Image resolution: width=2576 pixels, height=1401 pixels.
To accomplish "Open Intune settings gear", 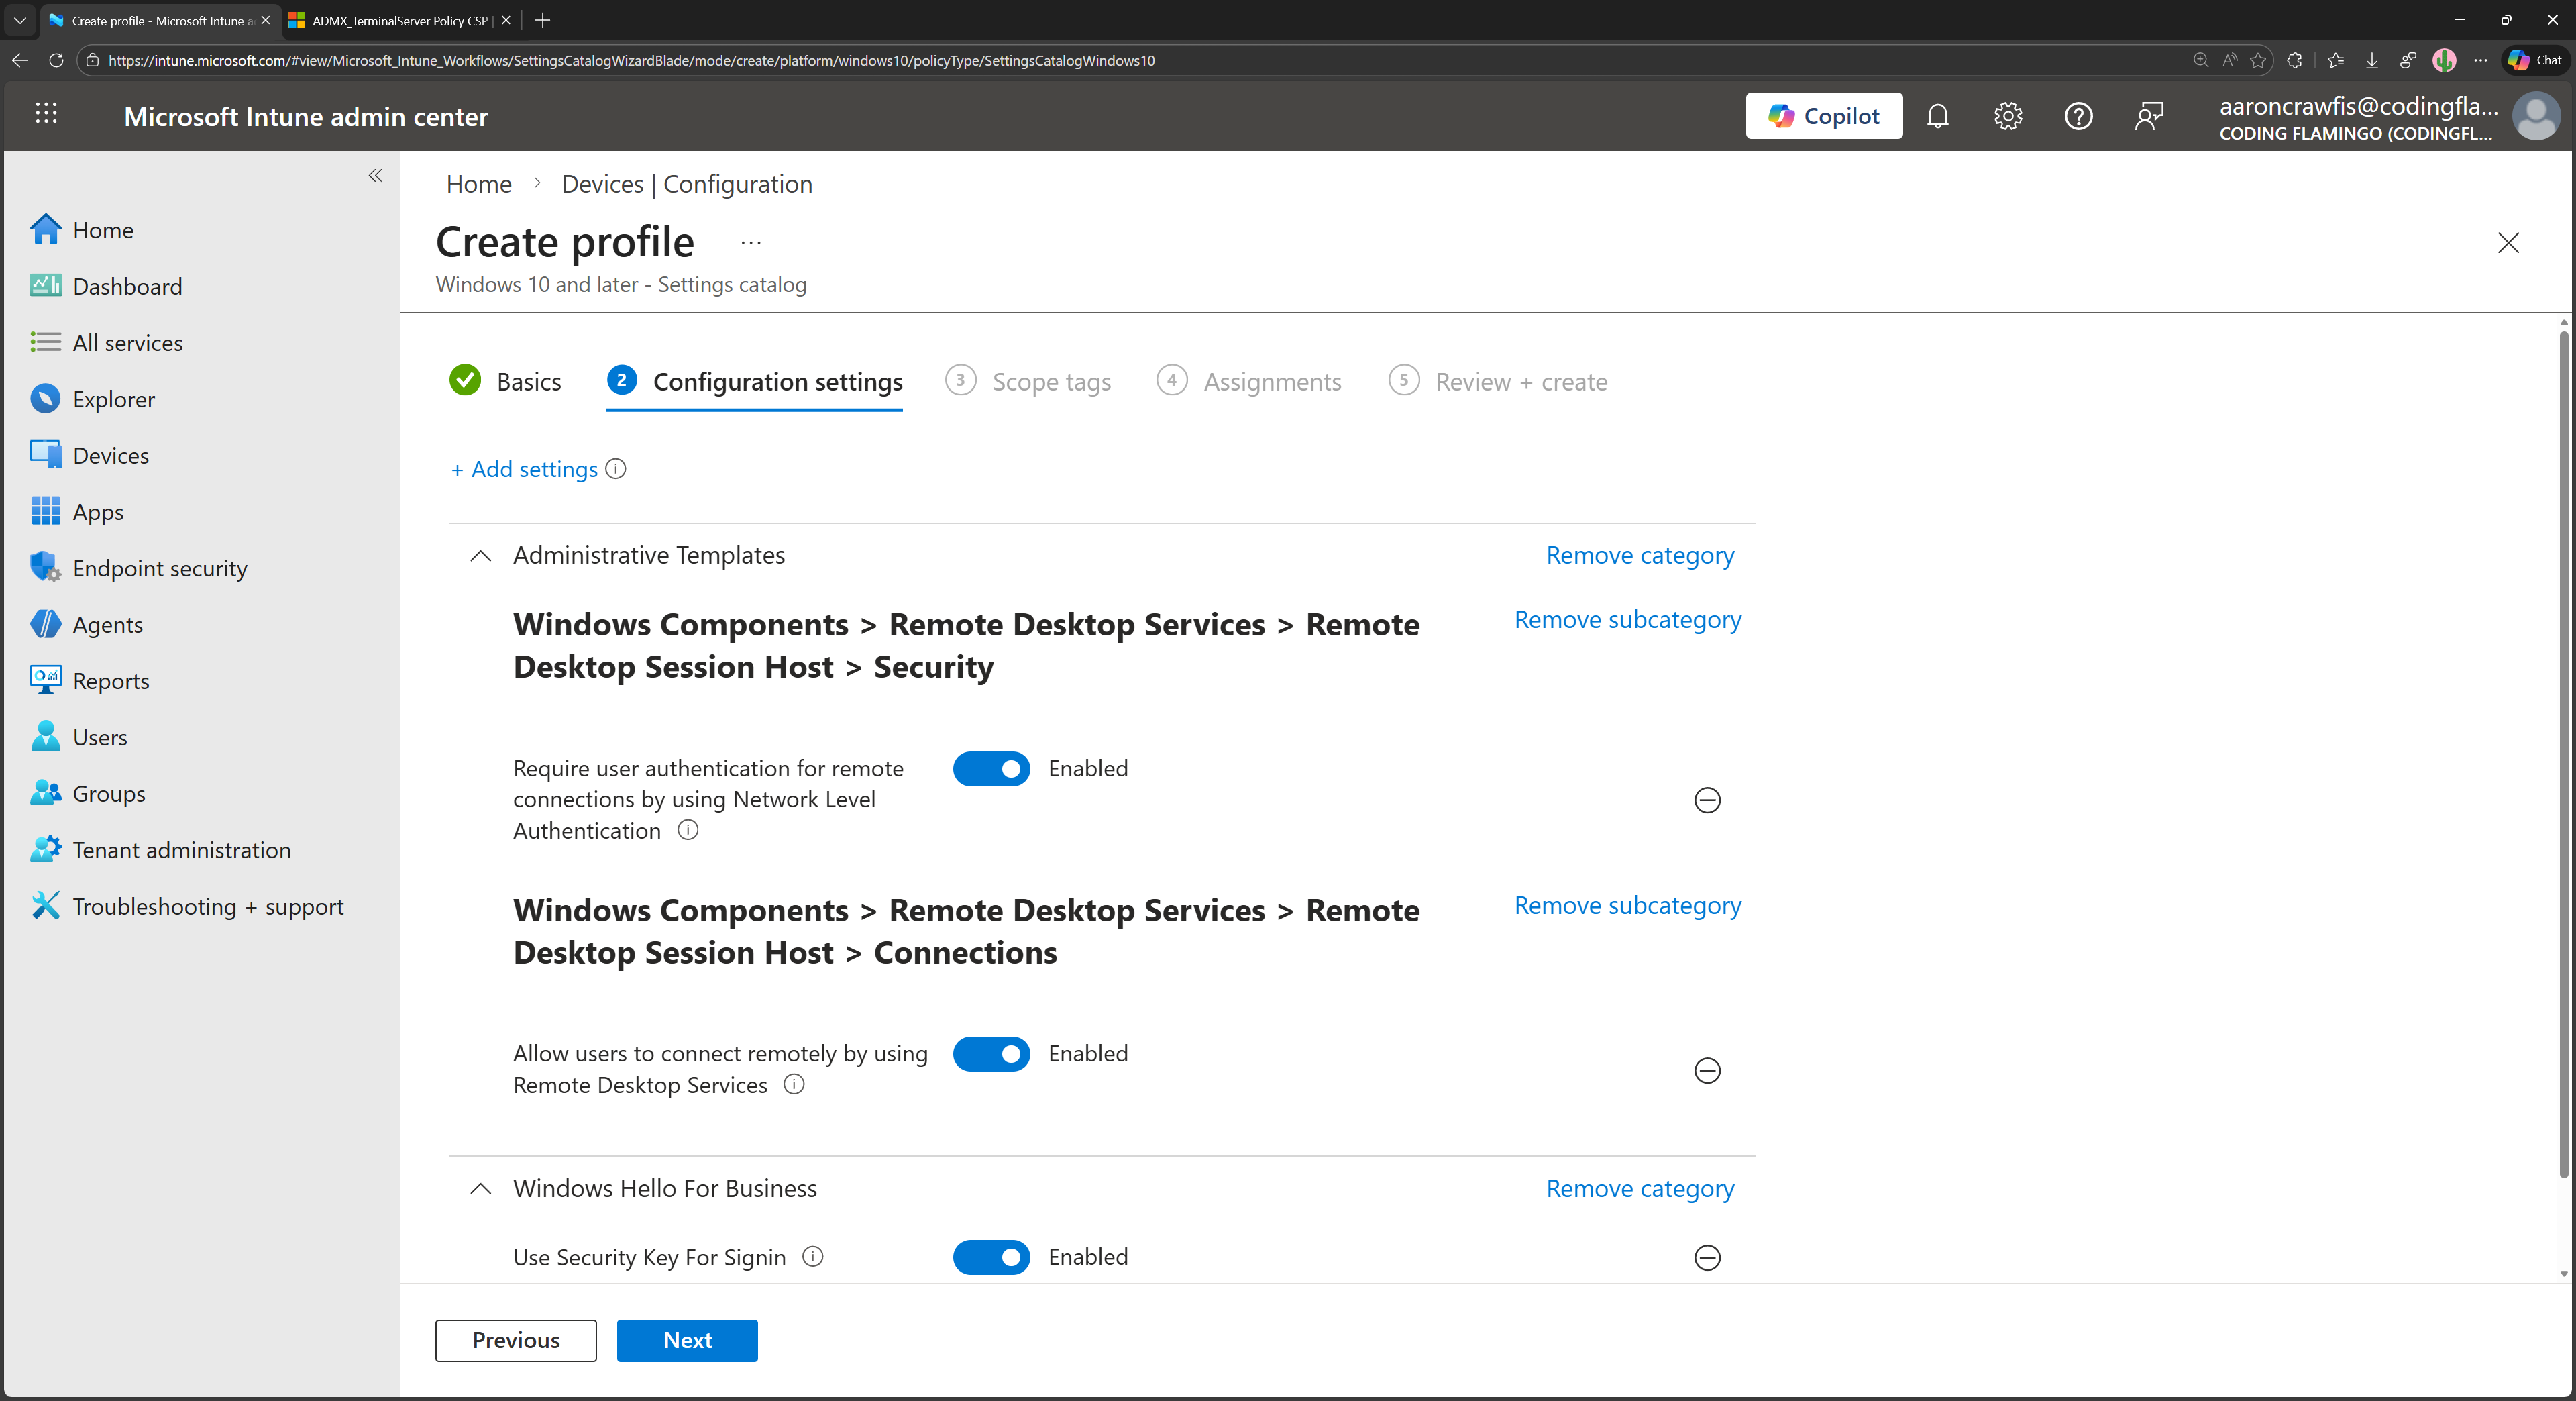I will [2008, 116].
